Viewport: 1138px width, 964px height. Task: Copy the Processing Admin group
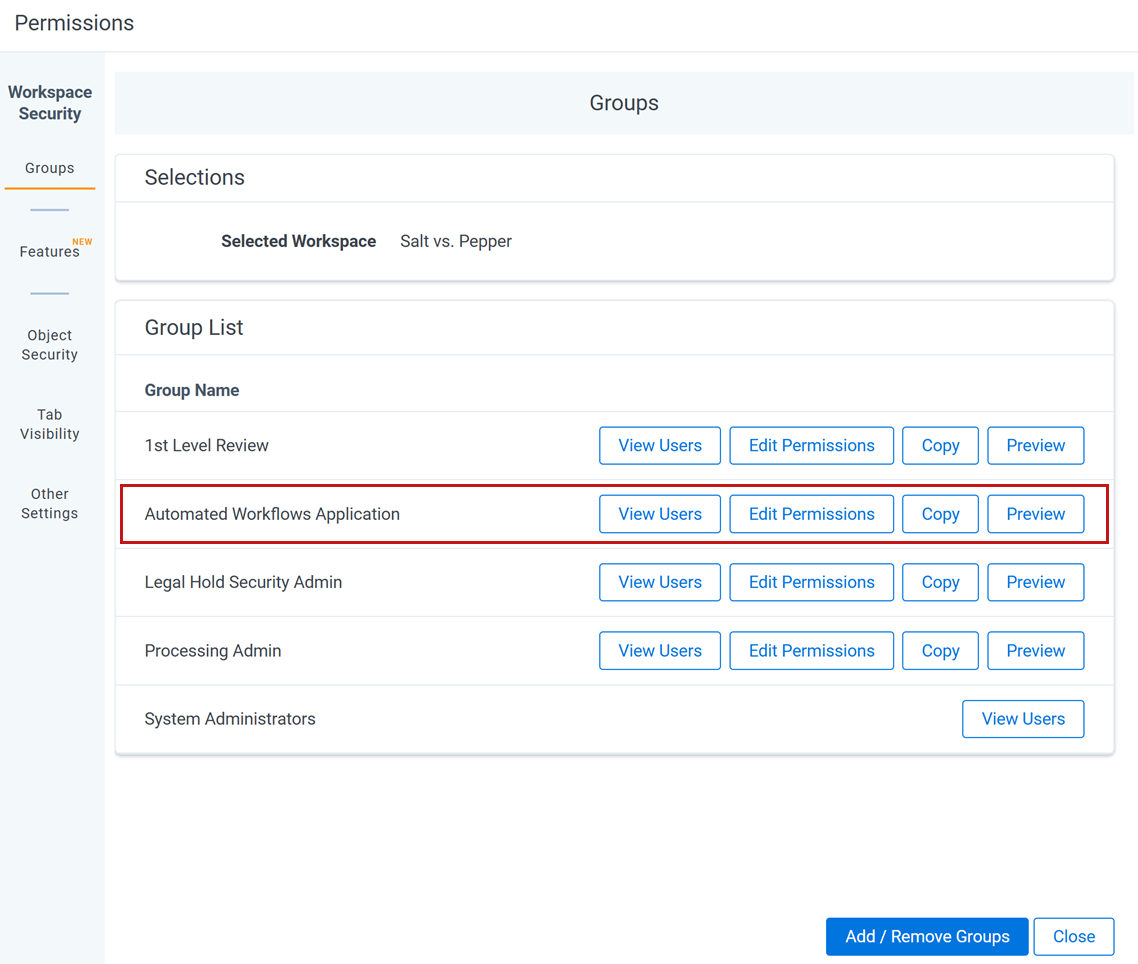click(x=940, y=650)
